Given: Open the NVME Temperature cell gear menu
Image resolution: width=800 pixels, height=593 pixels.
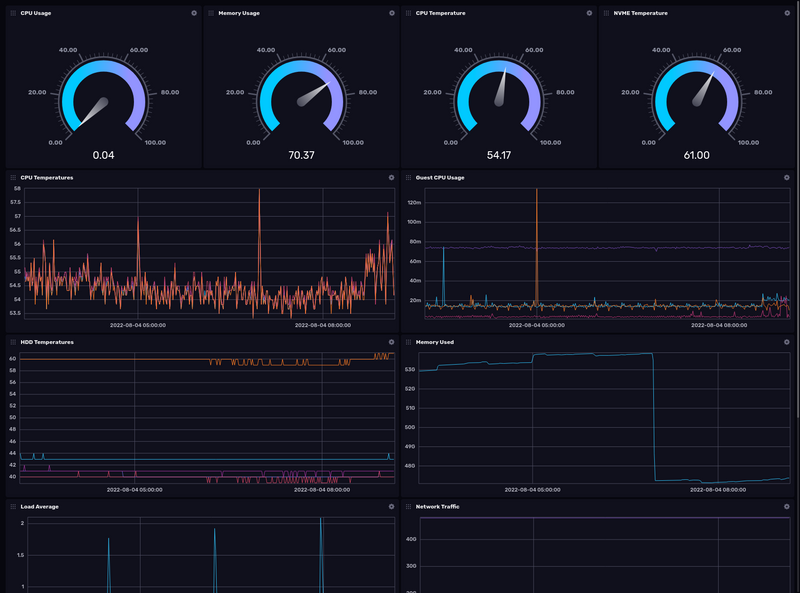Looking at the screenshot, I should click(787, 13).
